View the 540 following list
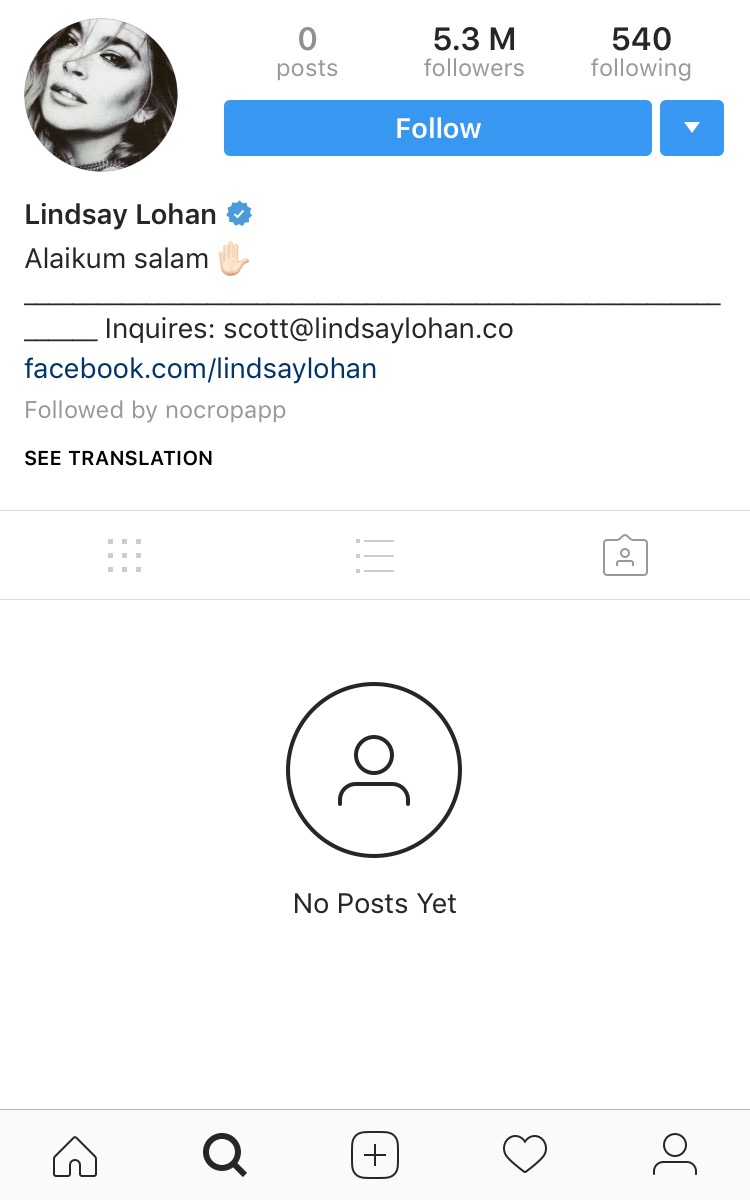 click(641, 53)
